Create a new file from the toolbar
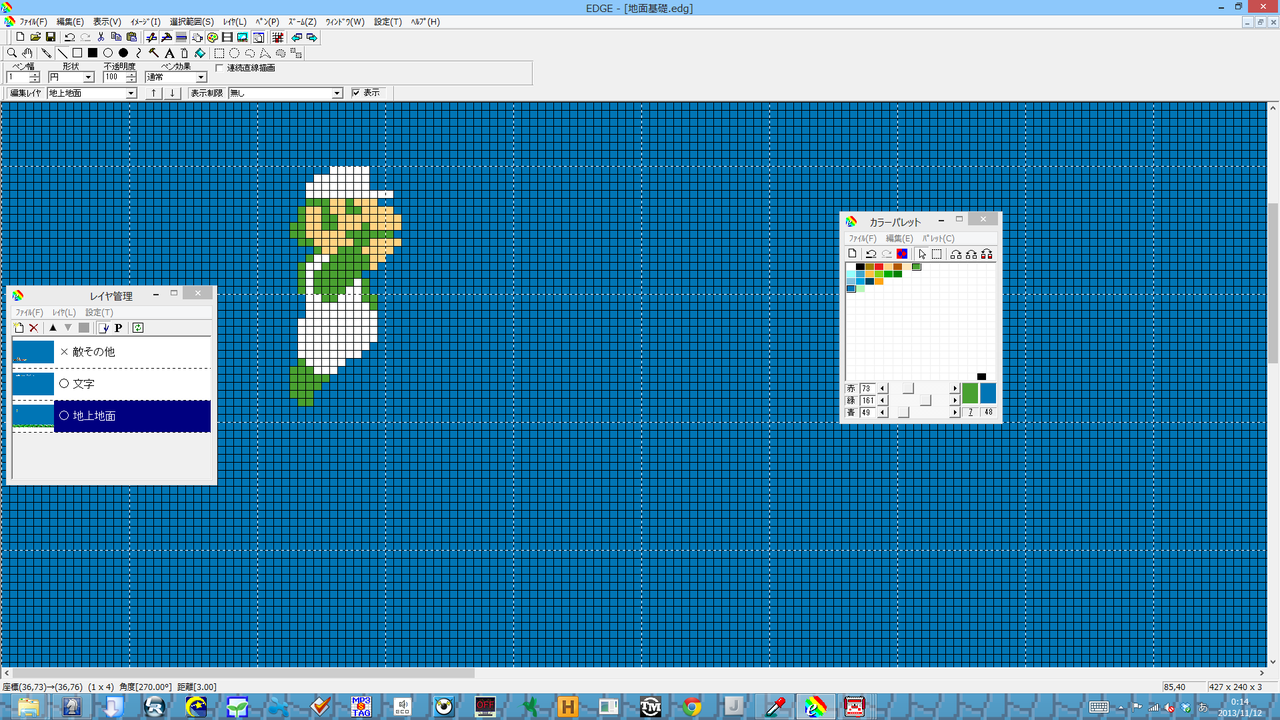Screen dimensions: 1280x720 coord(20,37)
